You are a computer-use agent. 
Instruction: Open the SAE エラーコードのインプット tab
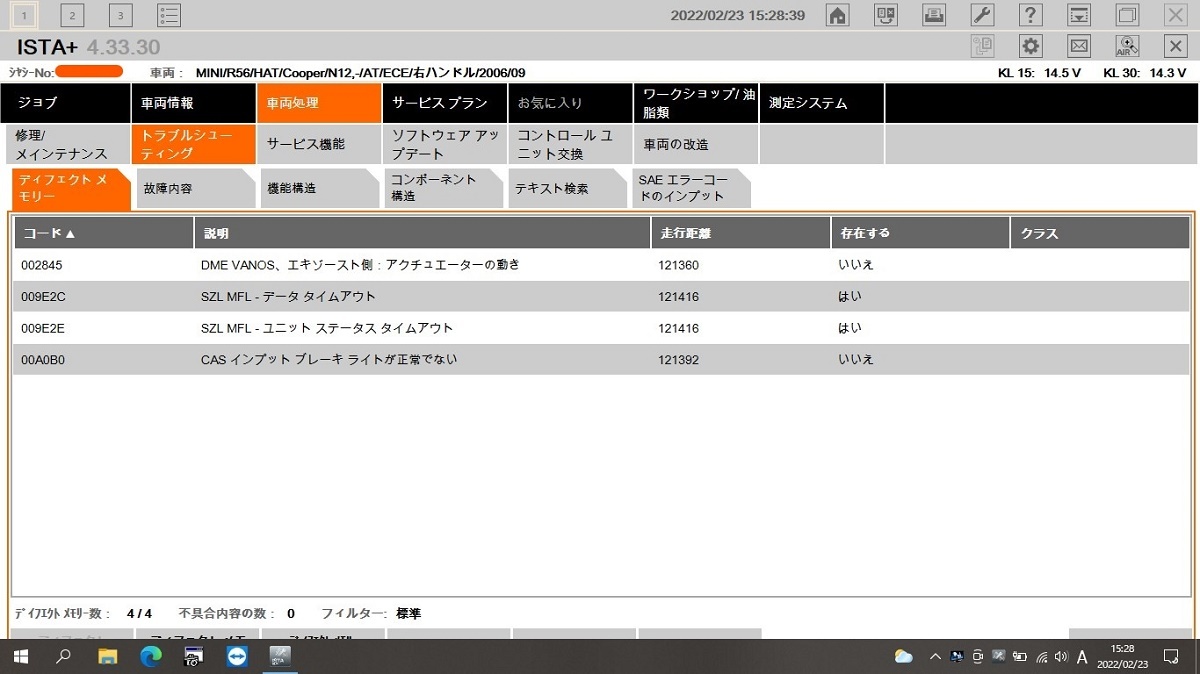click(690, 188)
